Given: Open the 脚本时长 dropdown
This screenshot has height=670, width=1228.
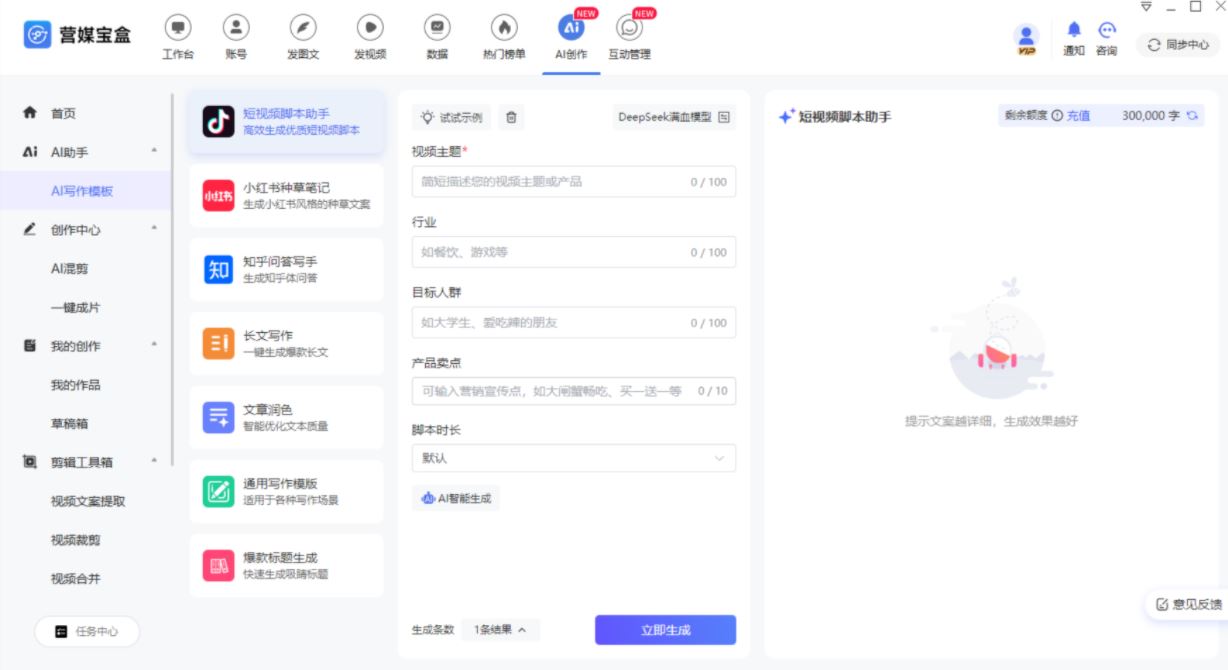Looking at the screenshot, I should click(573, 458).
